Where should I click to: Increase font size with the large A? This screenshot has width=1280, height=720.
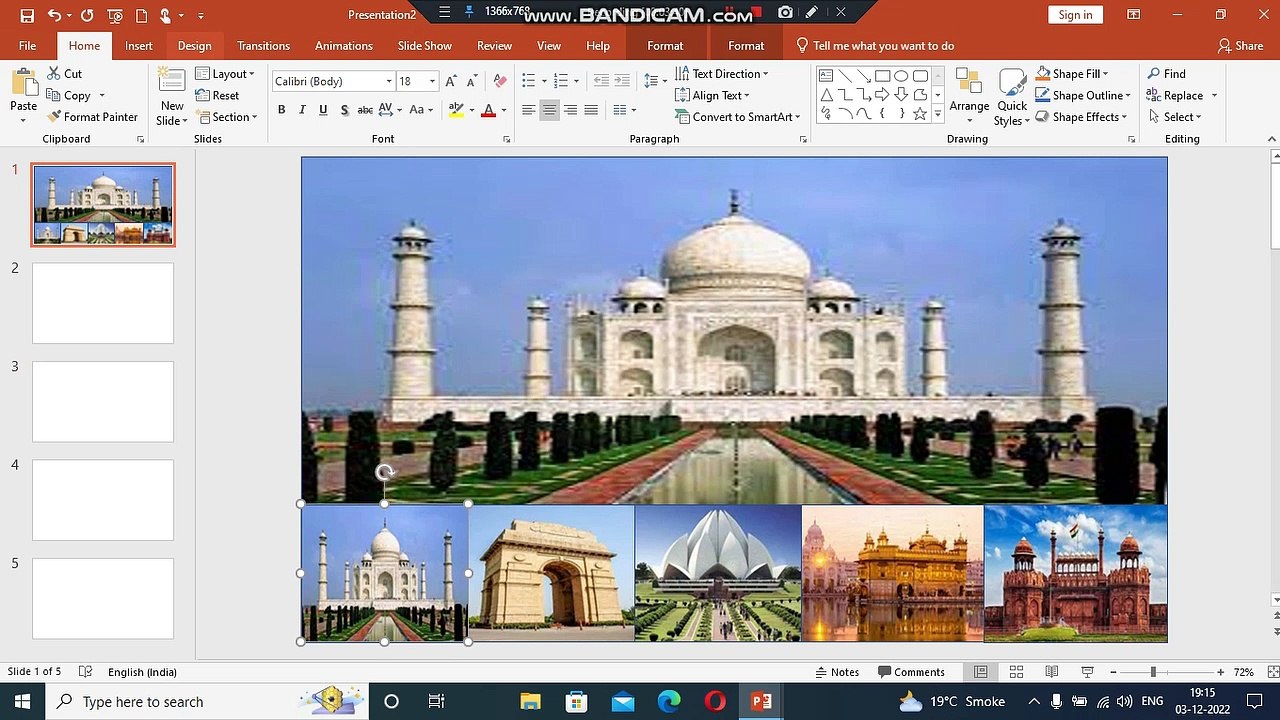[x=451, y=81]
